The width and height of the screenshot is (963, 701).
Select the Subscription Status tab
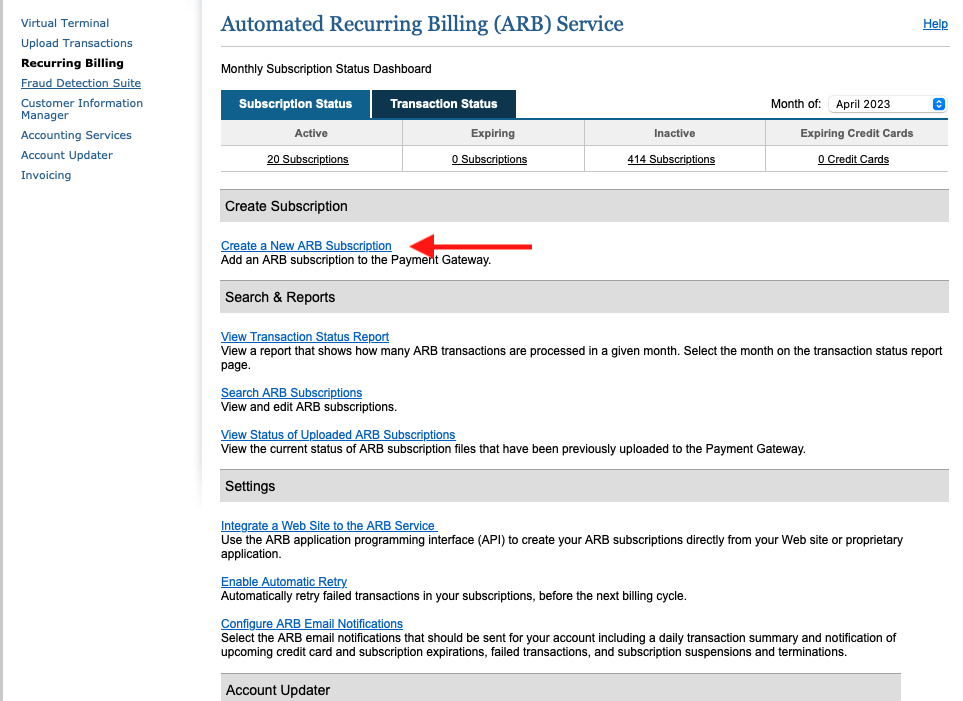295,104
